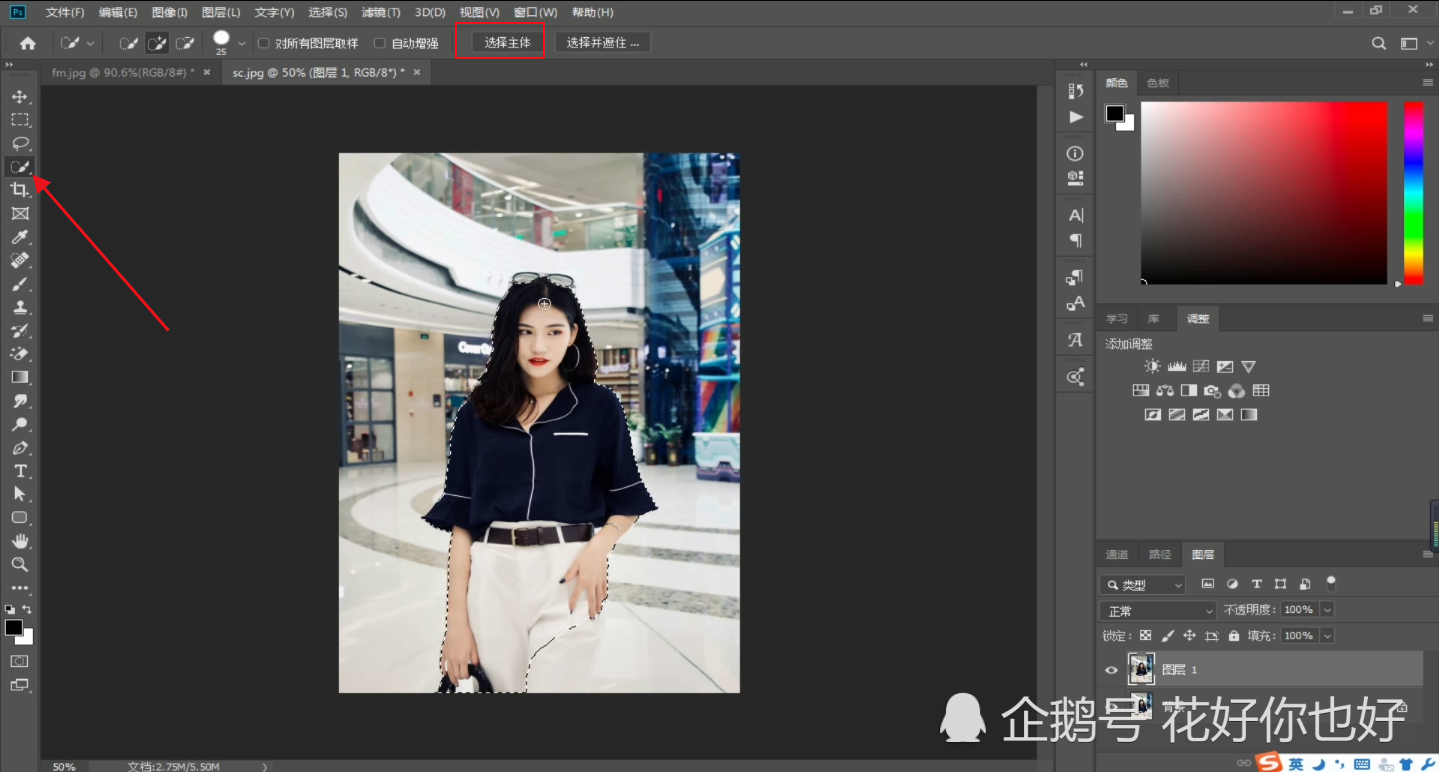Click the Home icon in options bar
Image resolution: width=1439 pixels, height=772 pixels.
(x=28, y=43)
